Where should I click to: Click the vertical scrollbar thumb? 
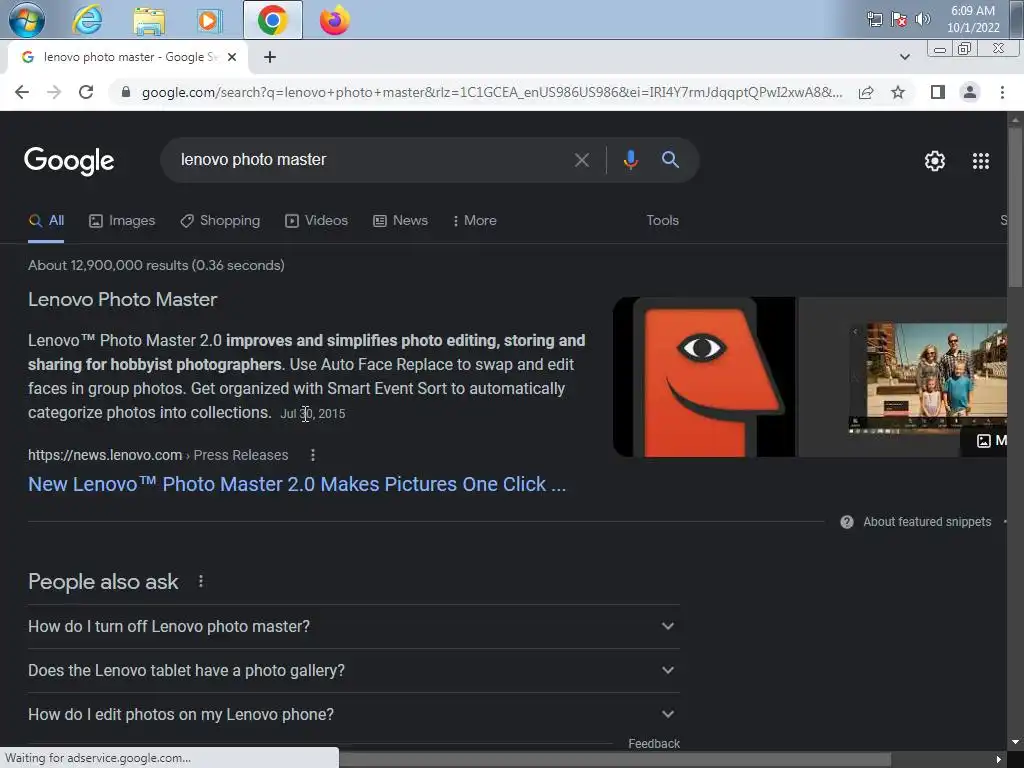(x=1015, y=206)
